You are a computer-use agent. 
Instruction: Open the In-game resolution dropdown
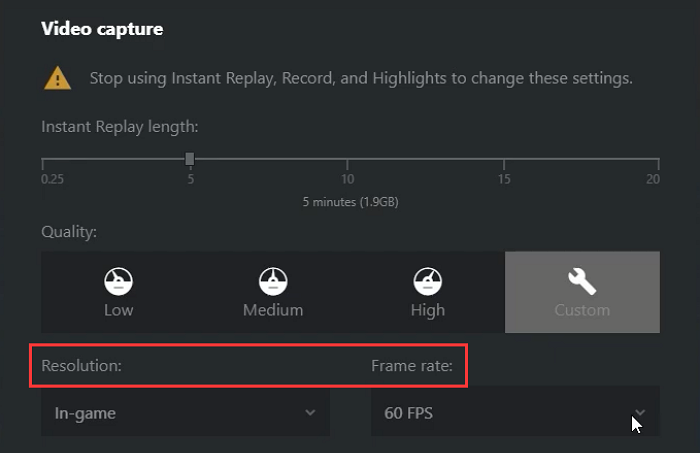pos(185,412)
